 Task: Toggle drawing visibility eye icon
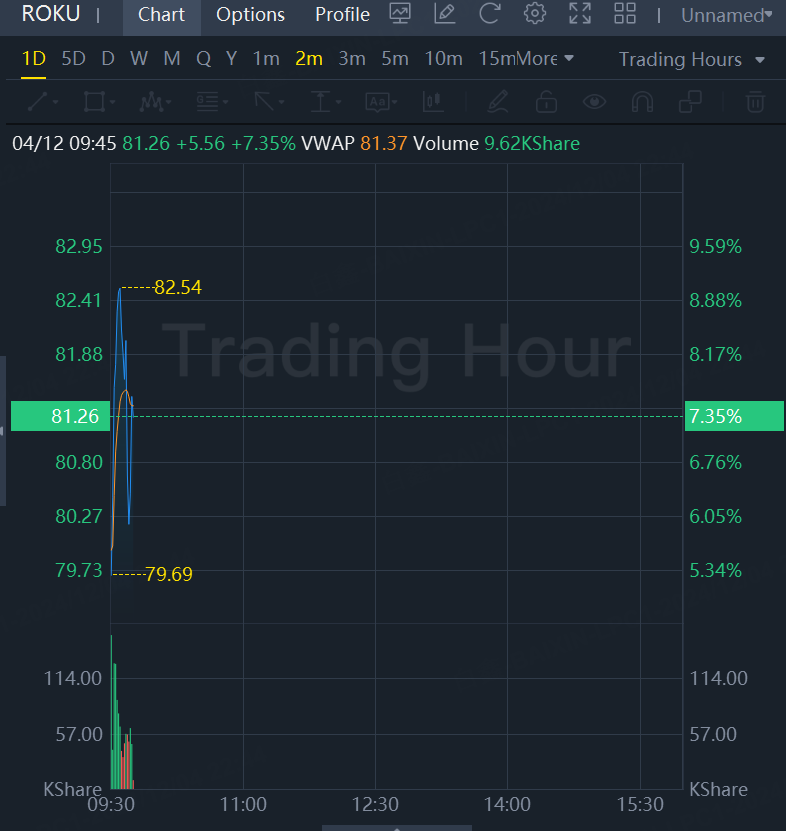pos(595,102)
